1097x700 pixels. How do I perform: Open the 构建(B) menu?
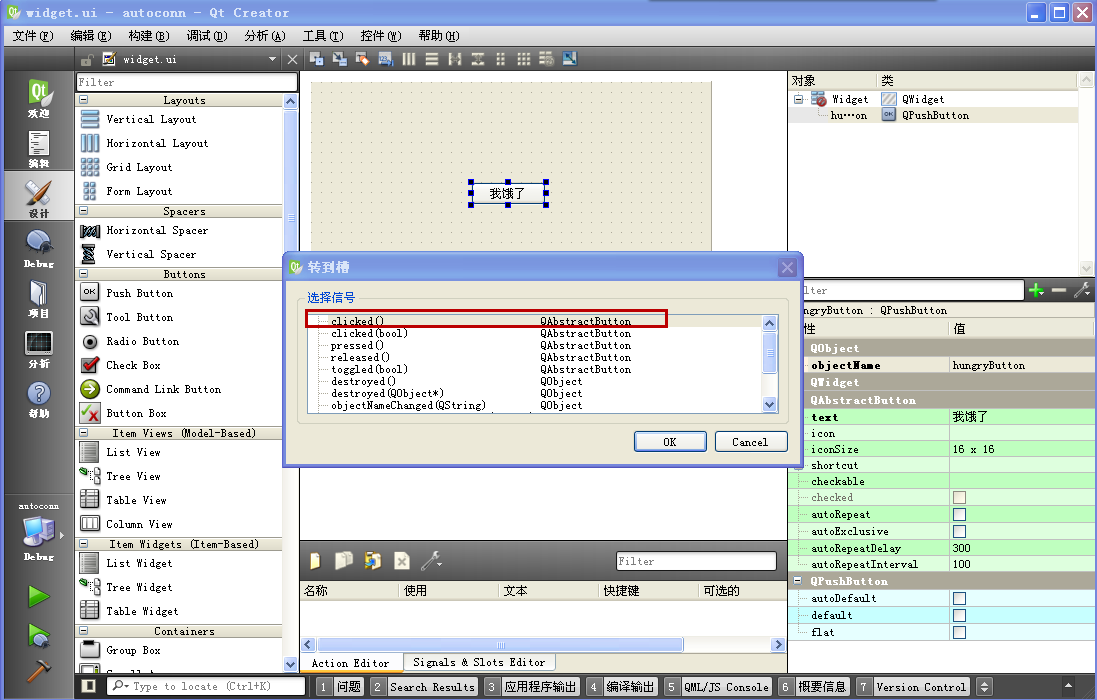coord(148,36)
